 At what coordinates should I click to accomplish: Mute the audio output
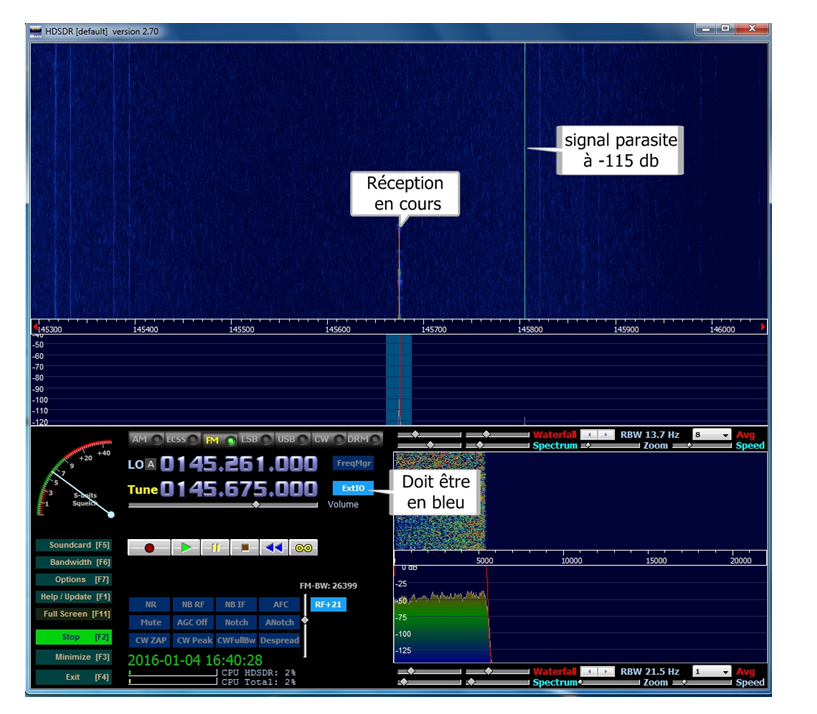point(149,622)
